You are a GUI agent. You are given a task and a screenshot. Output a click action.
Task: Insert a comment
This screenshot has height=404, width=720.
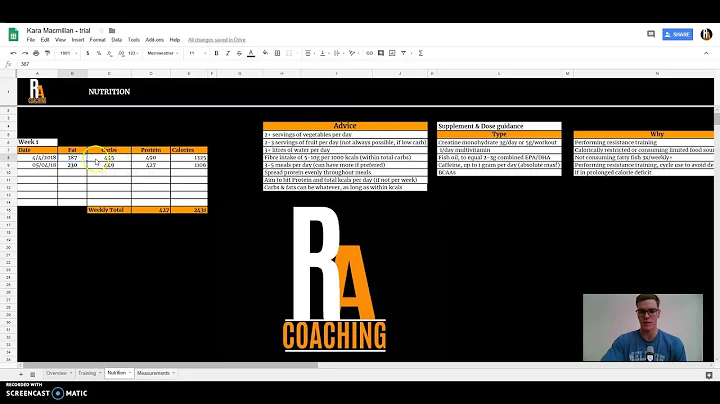[381, 53]
